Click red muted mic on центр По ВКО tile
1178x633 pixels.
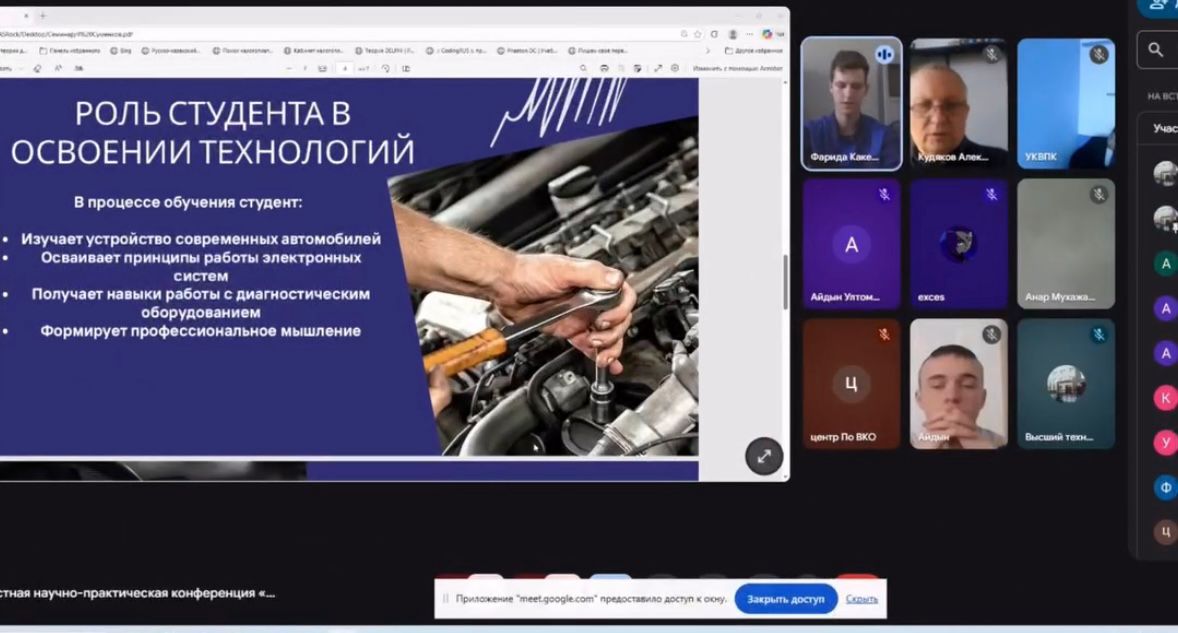click(x=884, y=335)
